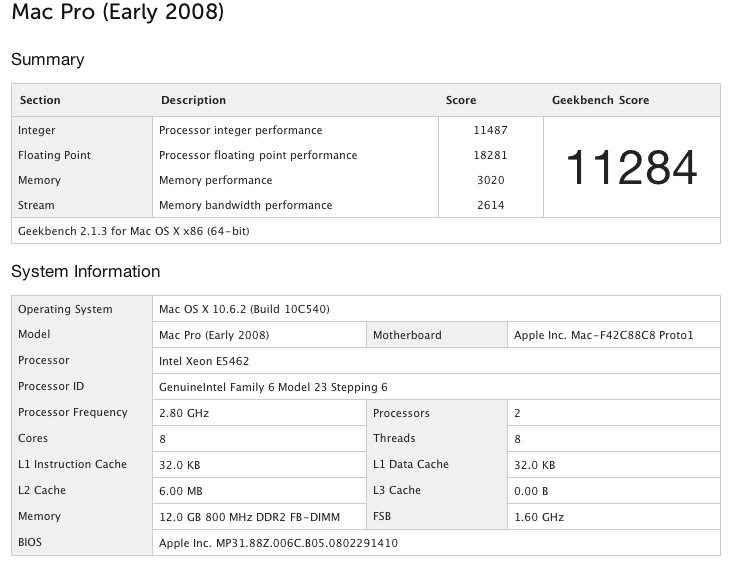Screen dimensions: 730x564
Task: Click the 'Processor ID' label
Action: pos(51,387)
